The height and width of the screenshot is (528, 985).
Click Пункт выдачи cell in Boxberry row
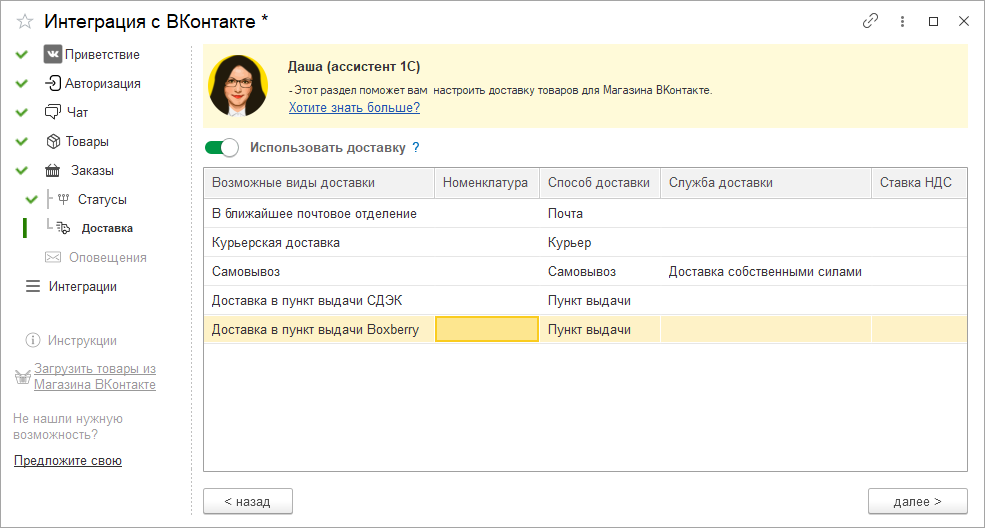599,330
